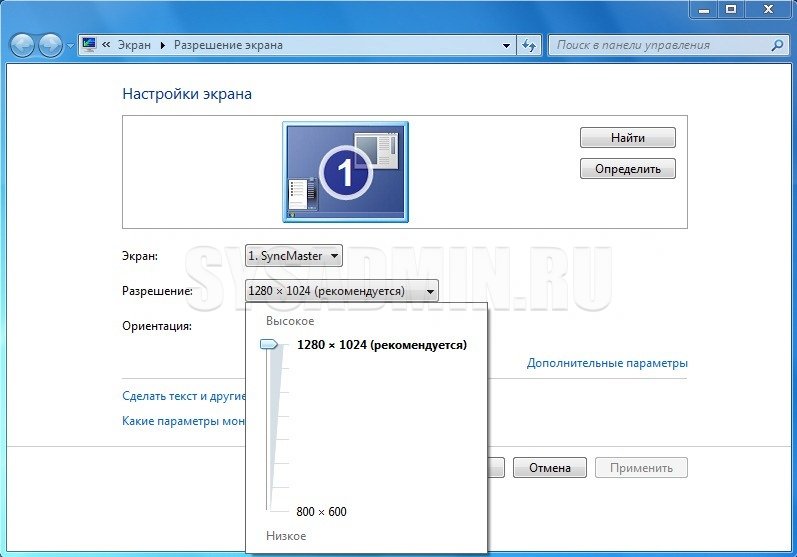The image size is (797, 557).
Task: Select the Экран breadcrumb in address bar
Action: [133, 45]
